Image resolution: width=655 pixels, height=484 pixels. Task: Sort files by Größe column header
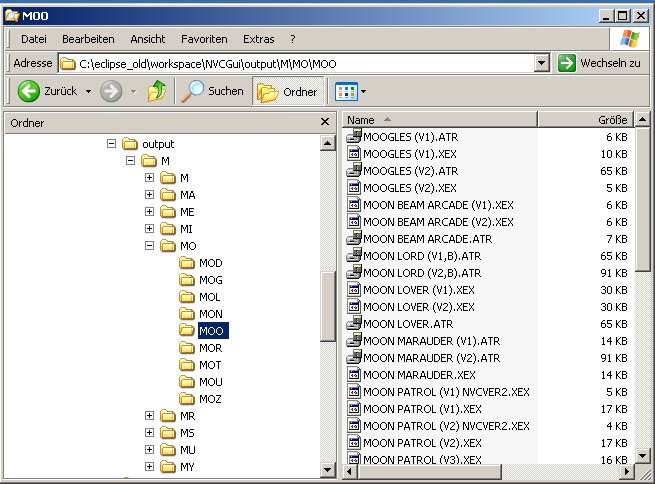pos(586,120)
